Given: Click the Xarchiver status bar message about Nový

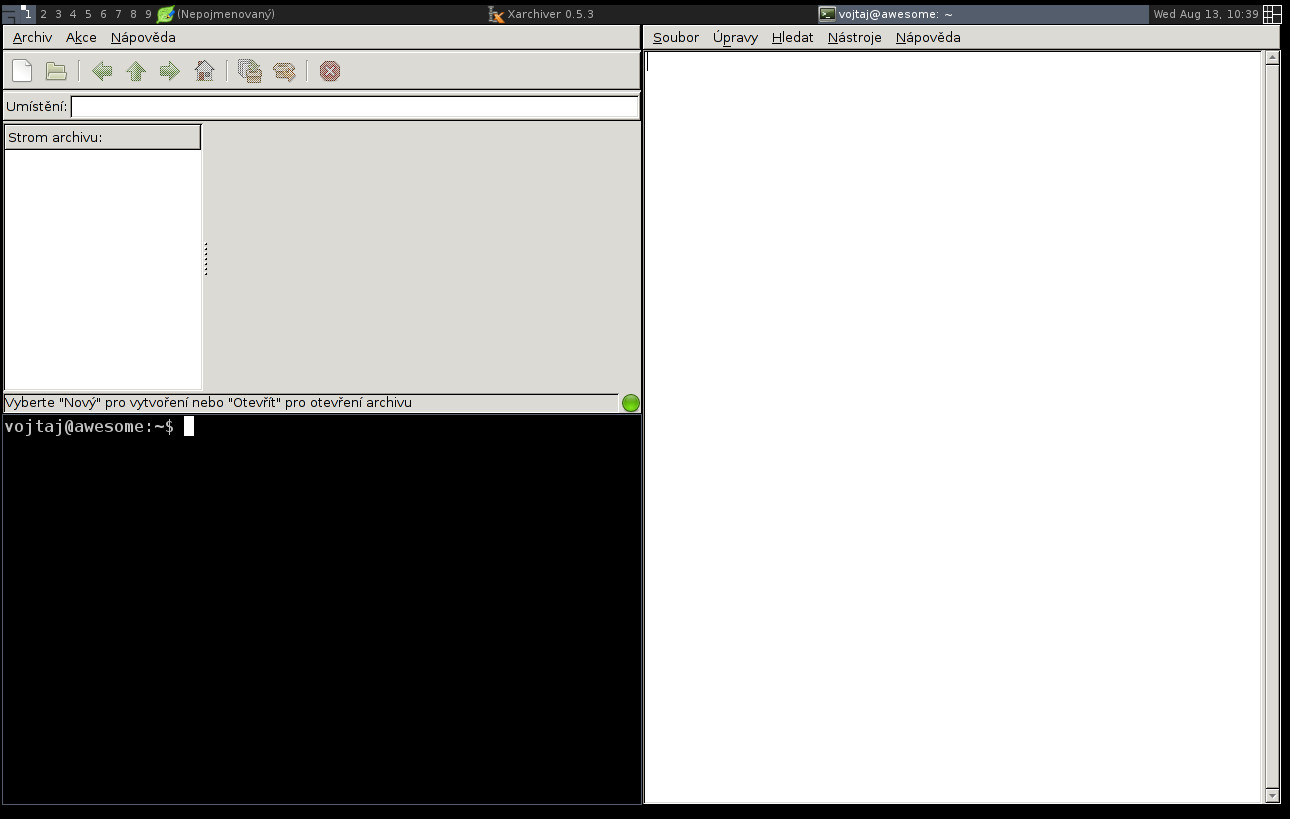Looking at the screenshot, I should 209,403.
